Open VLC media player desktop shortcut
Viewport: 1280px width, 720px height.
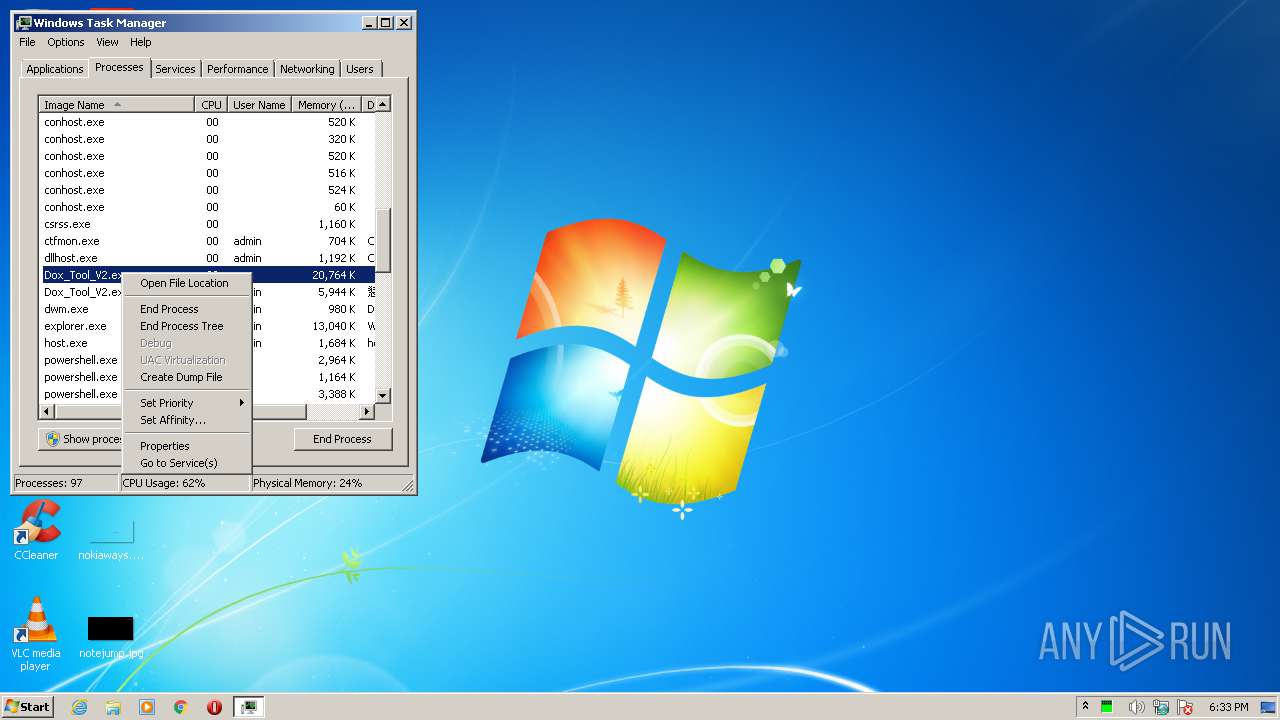(36, 633)
